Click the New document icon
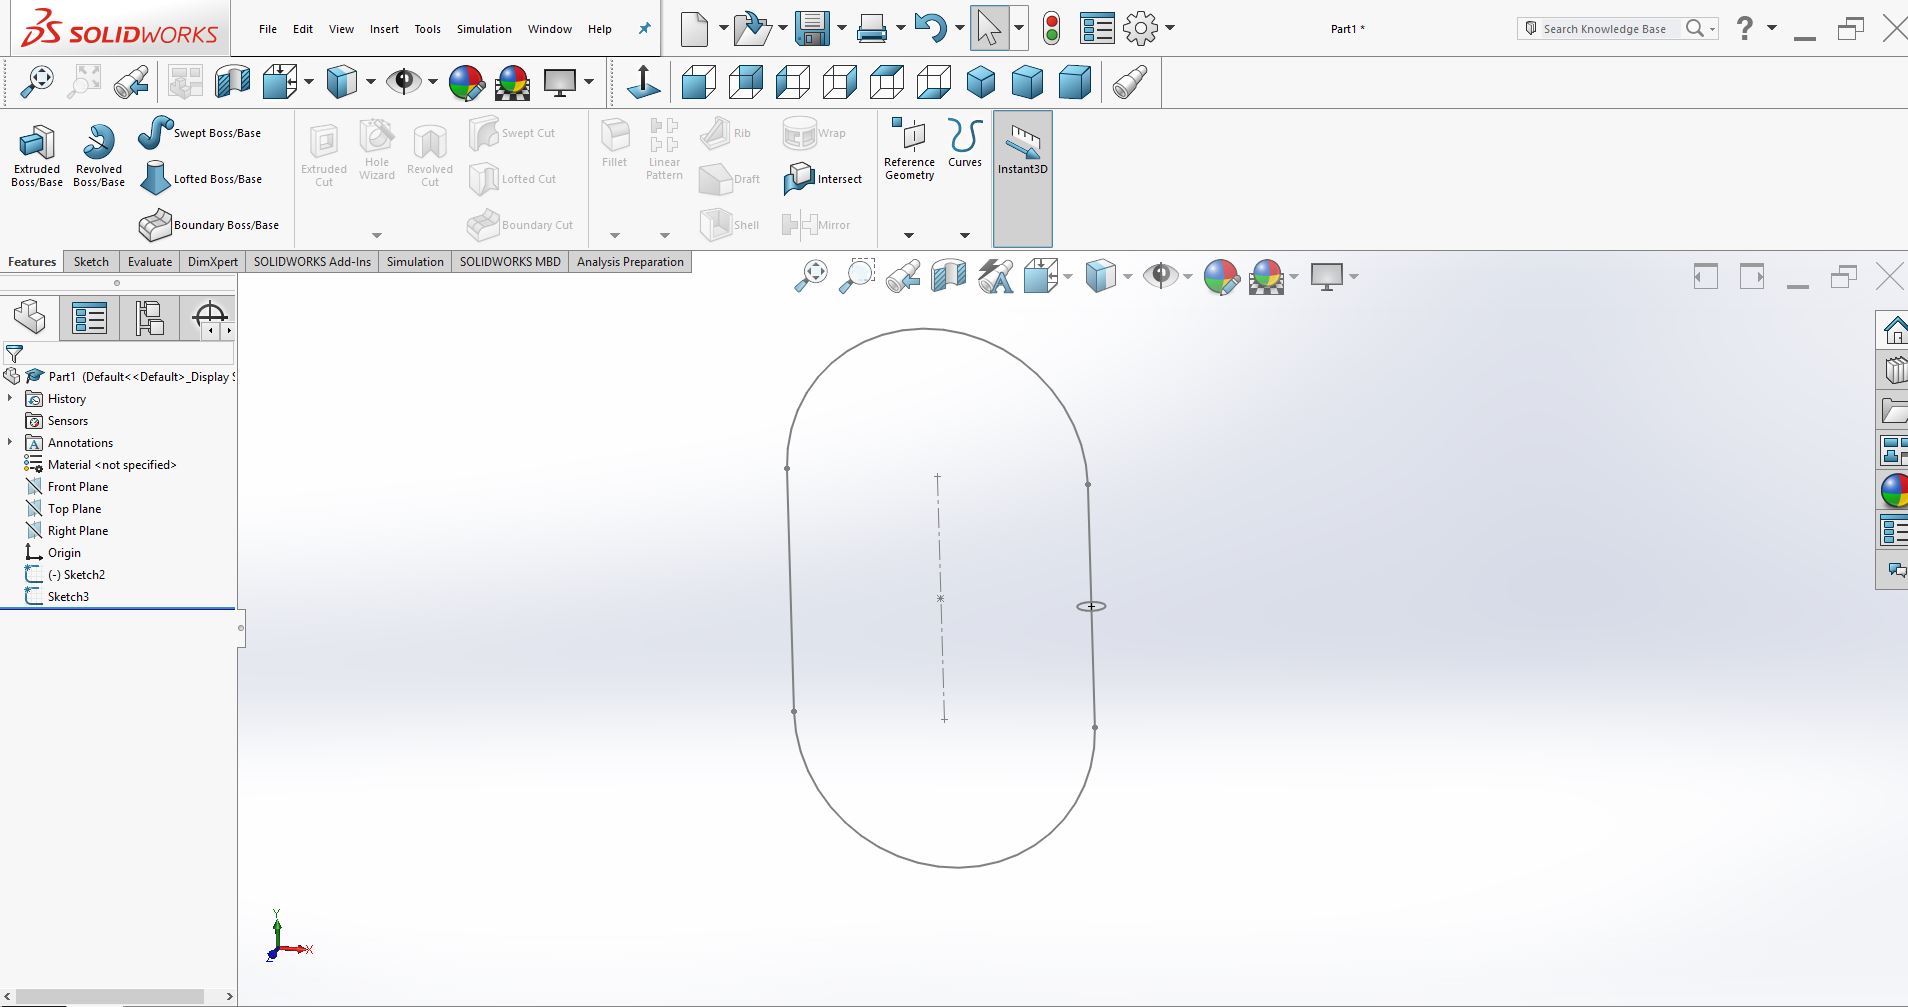The image size is (1908, 1007). click(x=694, y=29)
